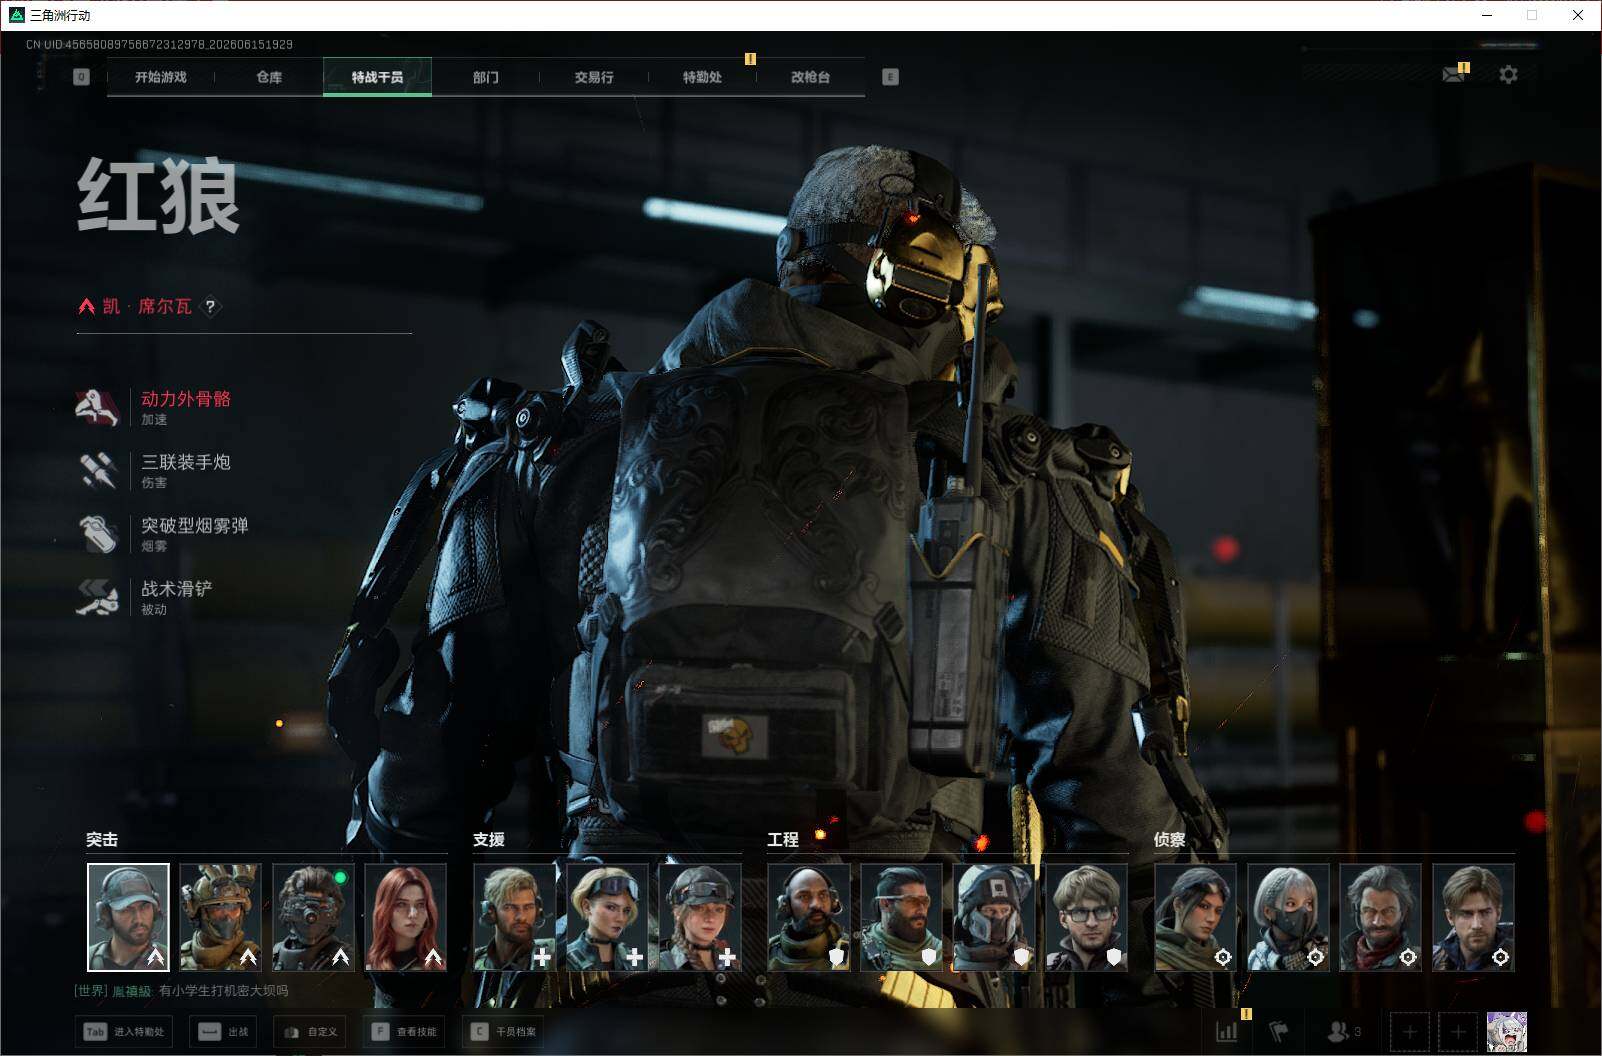Click the first empty squad slot plus

[x=1409, y=1032]
